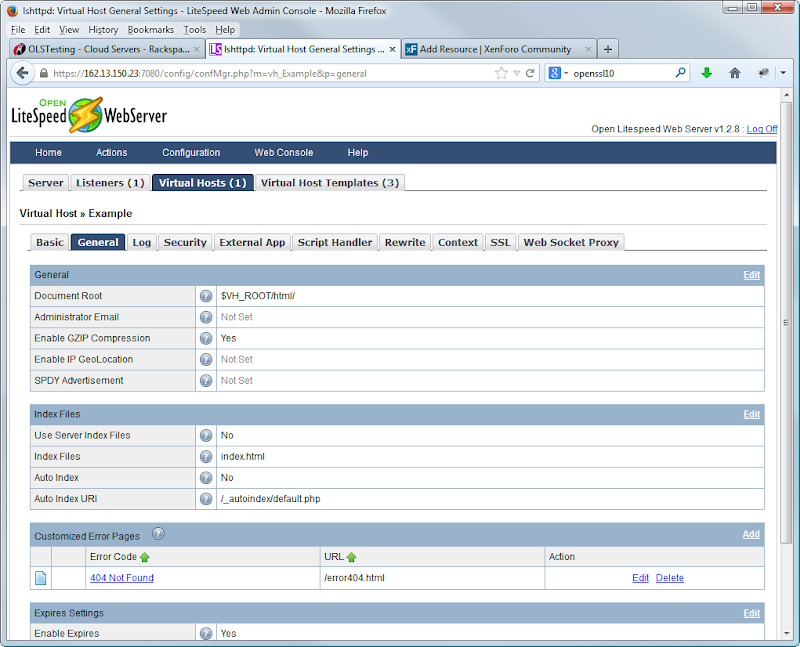Click the Log Off link
The width and height of the screenshot is (800, 647).
click(x=762, y=129)
